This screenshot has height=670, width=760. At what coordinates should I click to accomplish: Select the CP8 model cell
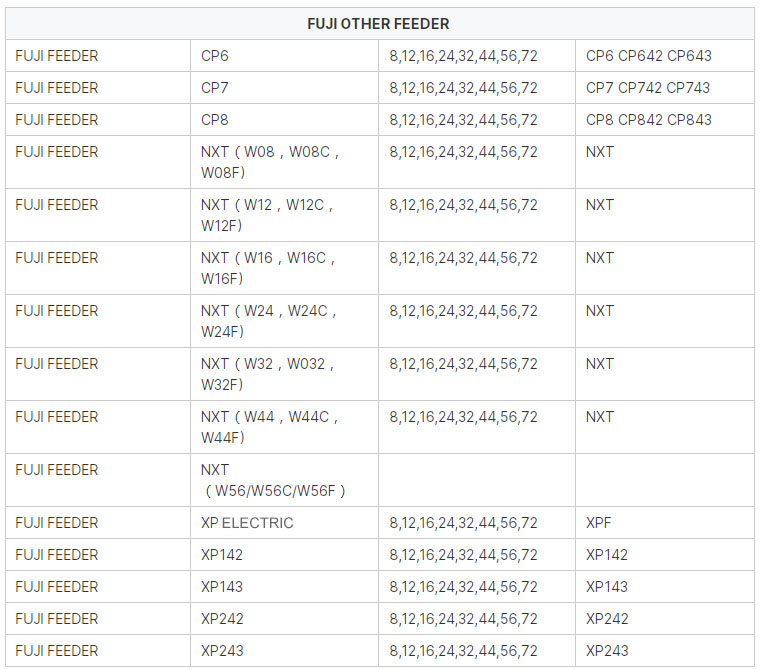pyautogui.click(x=285, y=120)
